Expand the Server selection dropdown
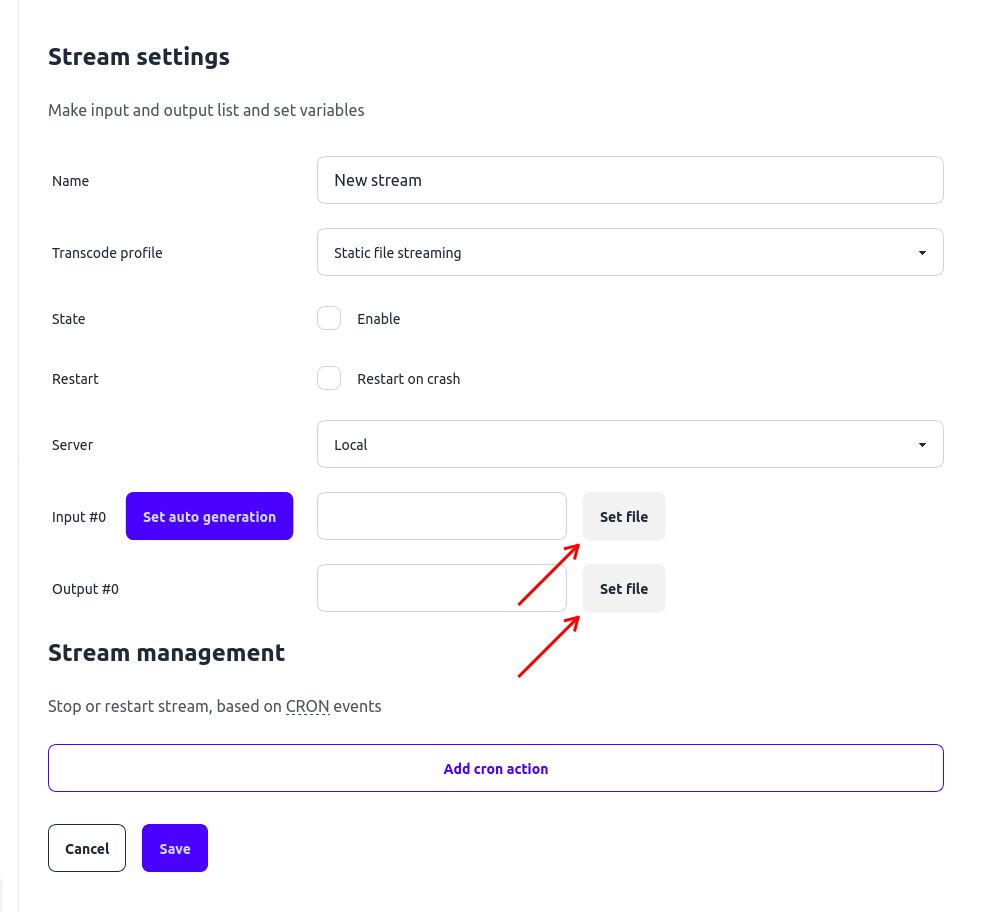 coord(630,444)
